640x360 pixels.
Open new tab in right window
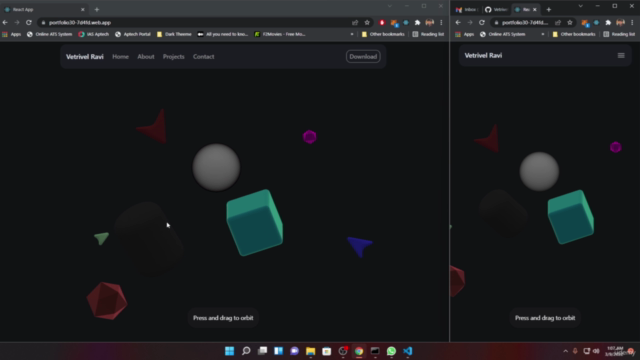tap(549, 9)
